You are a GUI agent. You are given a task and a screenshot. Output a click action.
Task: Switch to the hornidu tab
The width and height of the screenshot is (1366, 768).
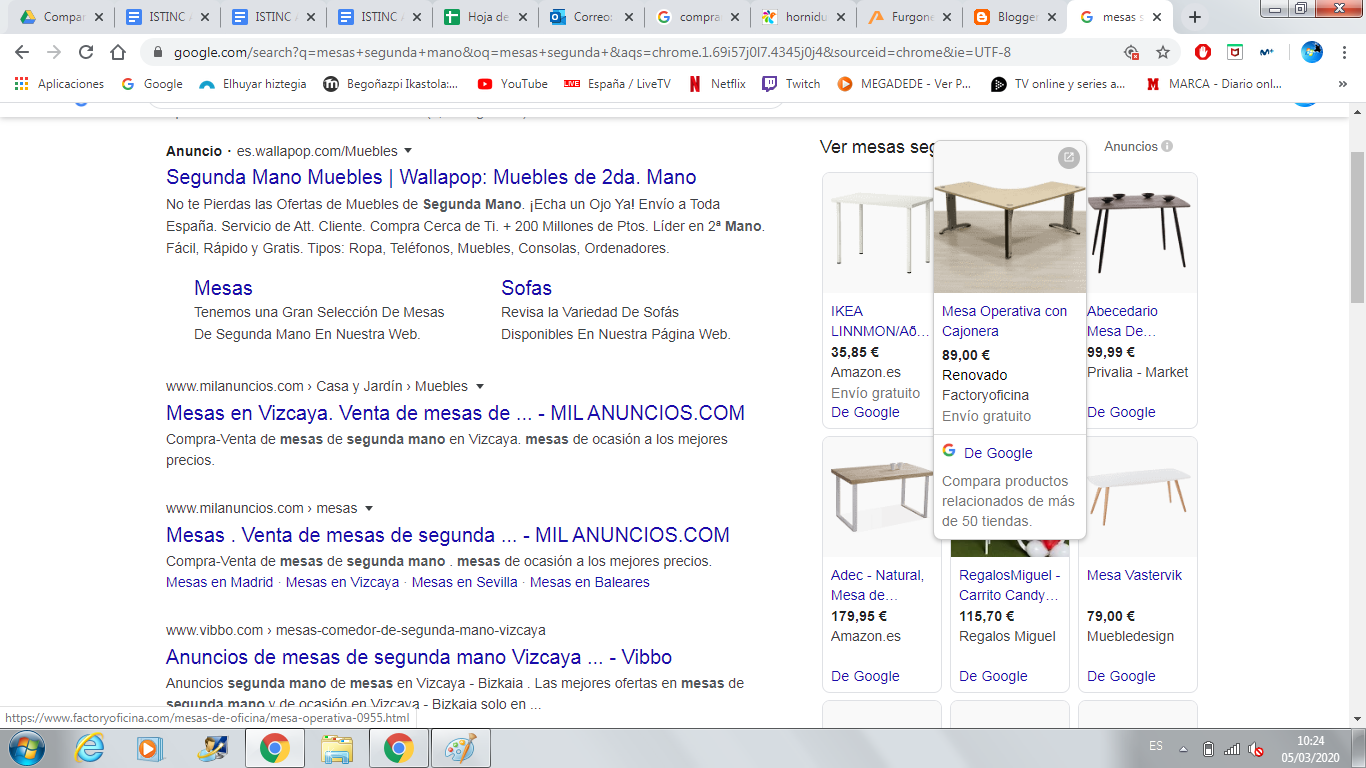click(803, 17)
